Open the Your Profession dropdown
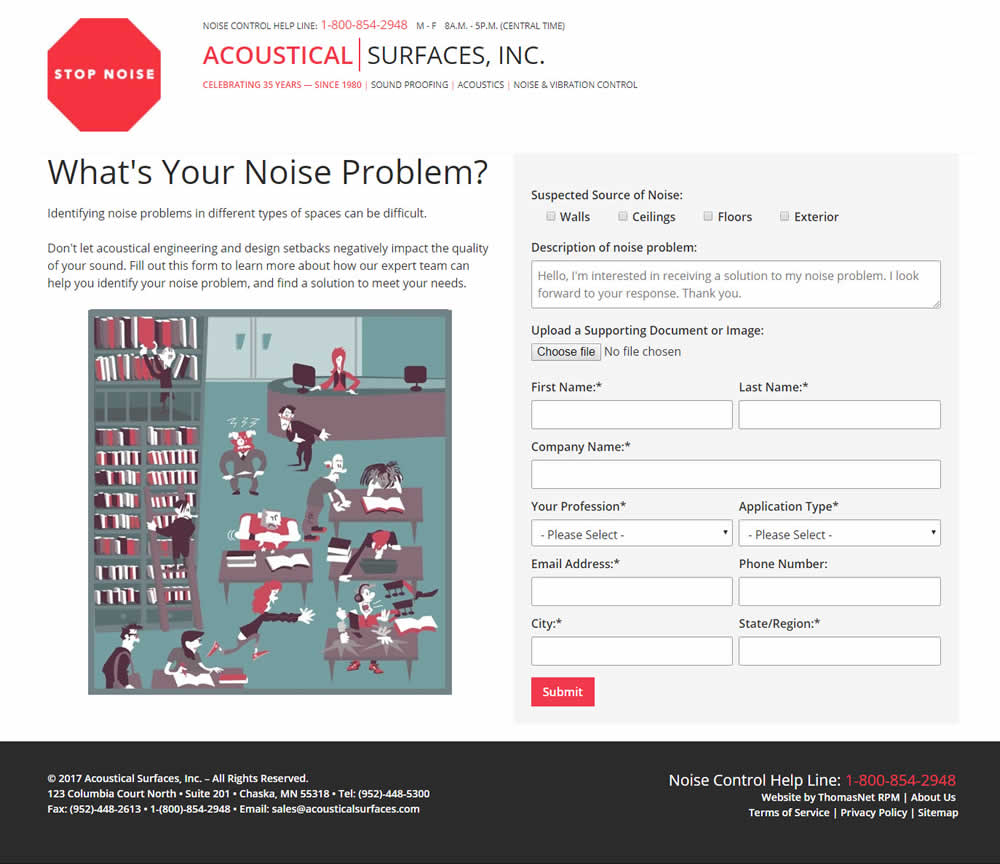The width and height of the screenshot is (1000, 864). (x=631, y=533)
